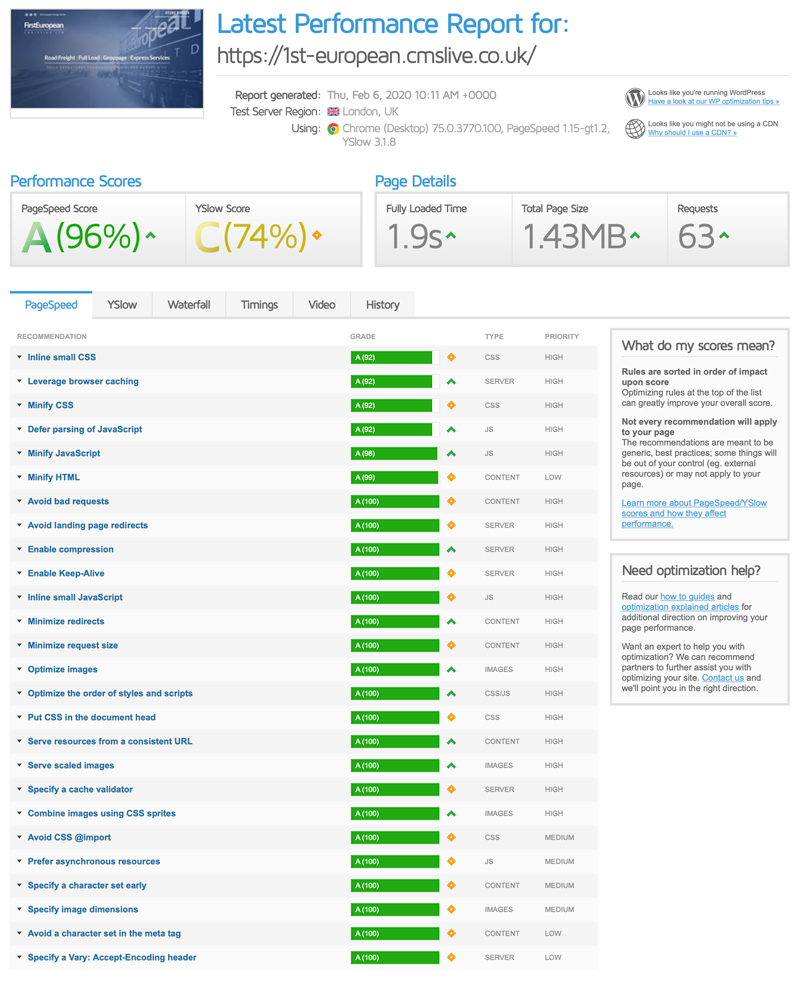Image resolution: width=800 pixels, height=985 pixels.
Task: Click orange diamond in Prefer asynchronous resources row
Action: [x=451, y=861]
